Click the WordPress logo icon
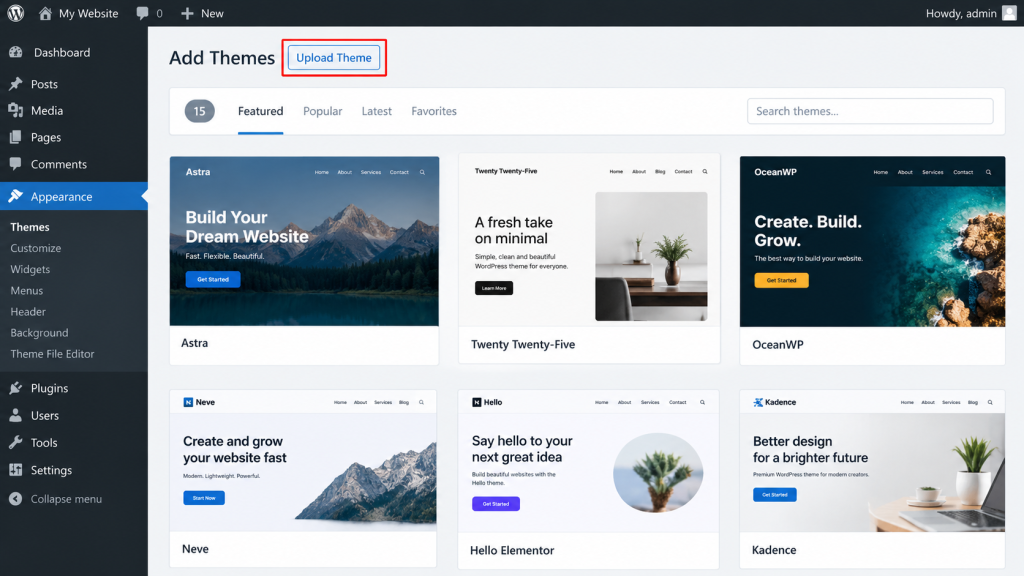 tap(16, 13)
